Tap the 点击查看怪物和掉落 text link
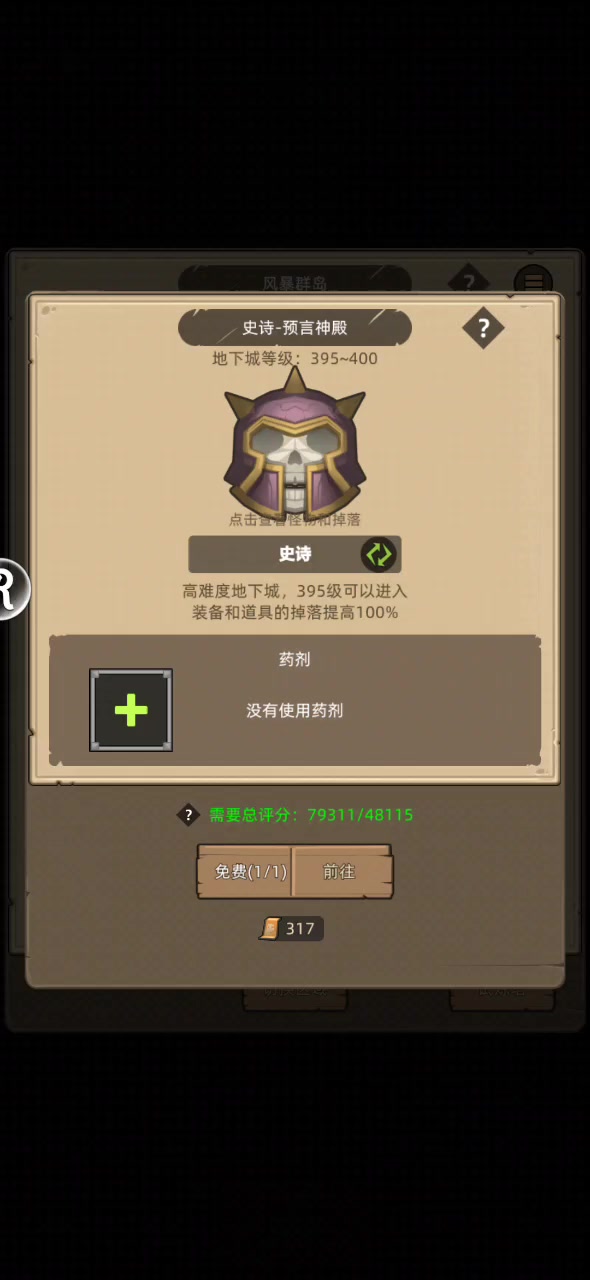Viewport: 590px width, 1280px height. coord(295,520)
